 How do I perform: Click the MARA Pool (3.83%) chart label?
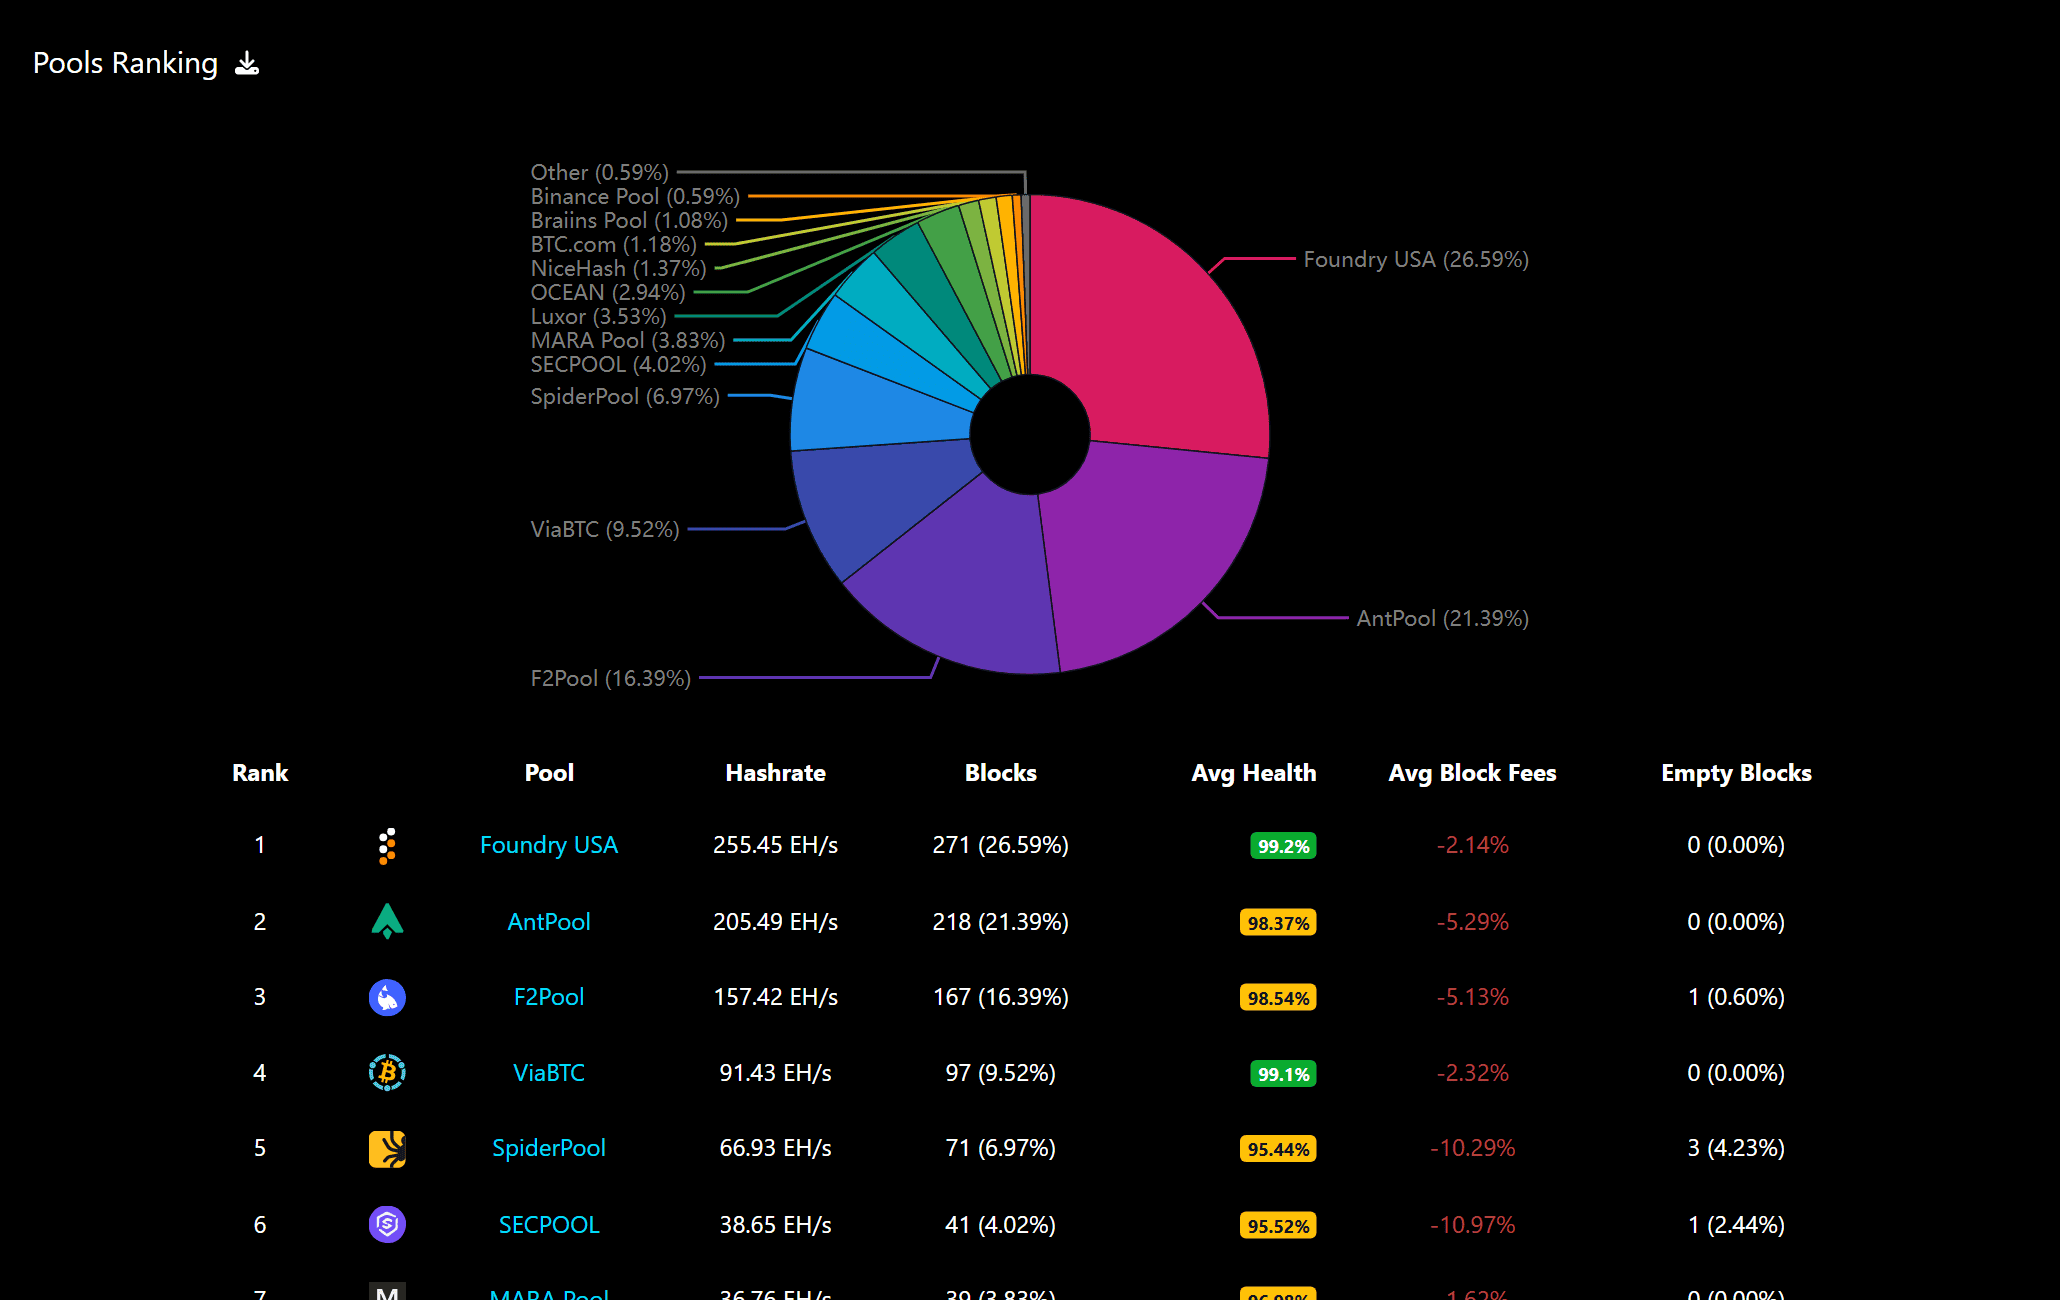627,341
